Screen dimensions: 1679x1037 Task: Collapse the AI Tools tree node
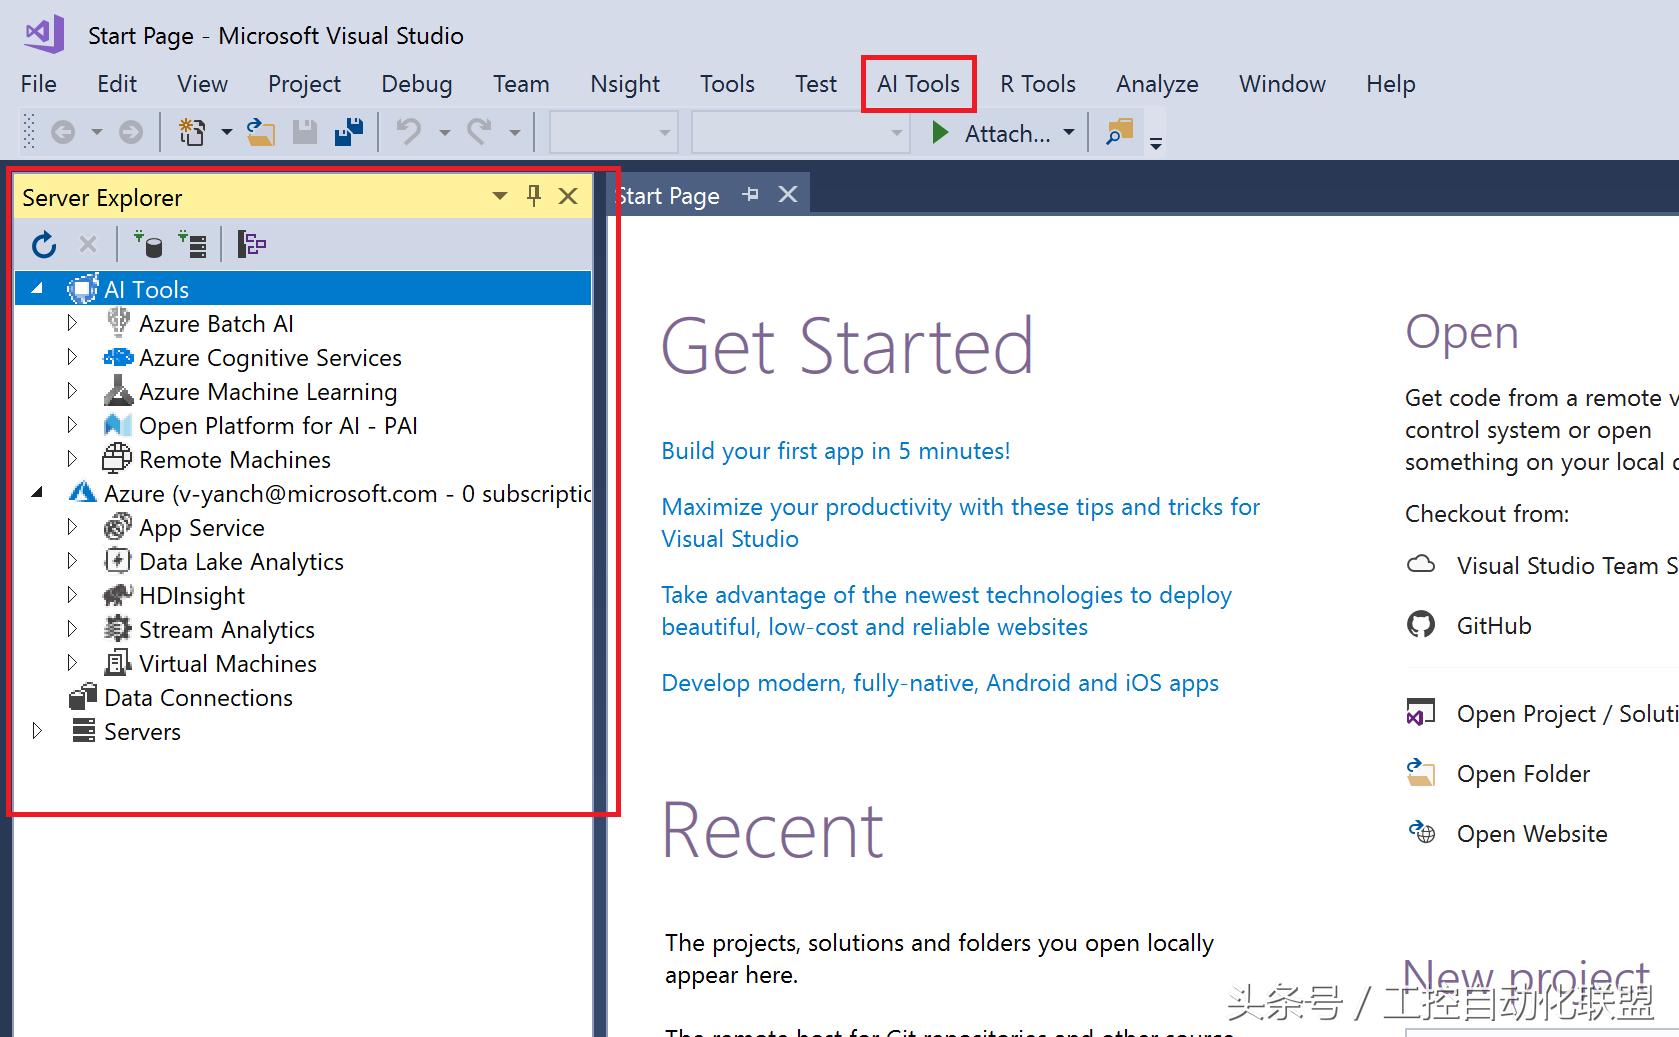[x=37, y=289]
